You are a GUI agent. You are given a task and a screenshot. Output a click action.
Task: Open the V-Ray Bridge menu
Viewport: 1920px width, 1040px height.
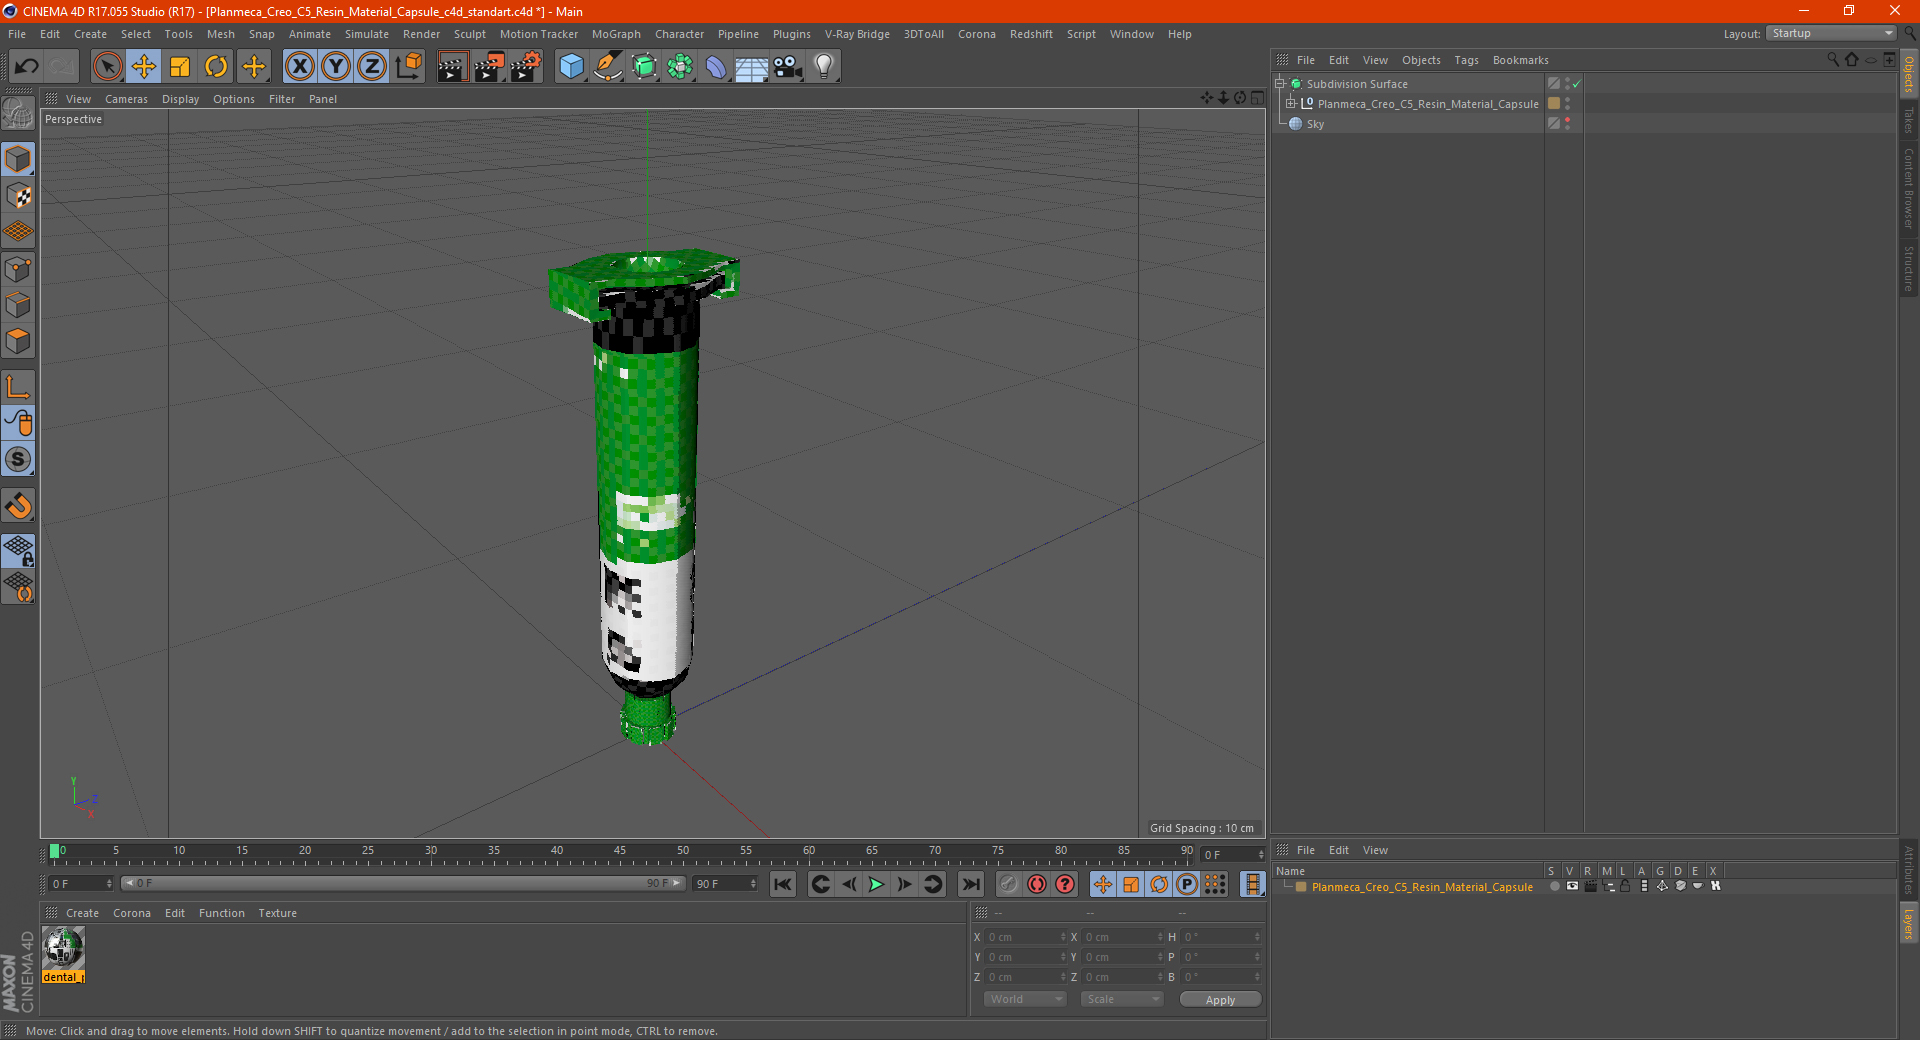point(857,34)
